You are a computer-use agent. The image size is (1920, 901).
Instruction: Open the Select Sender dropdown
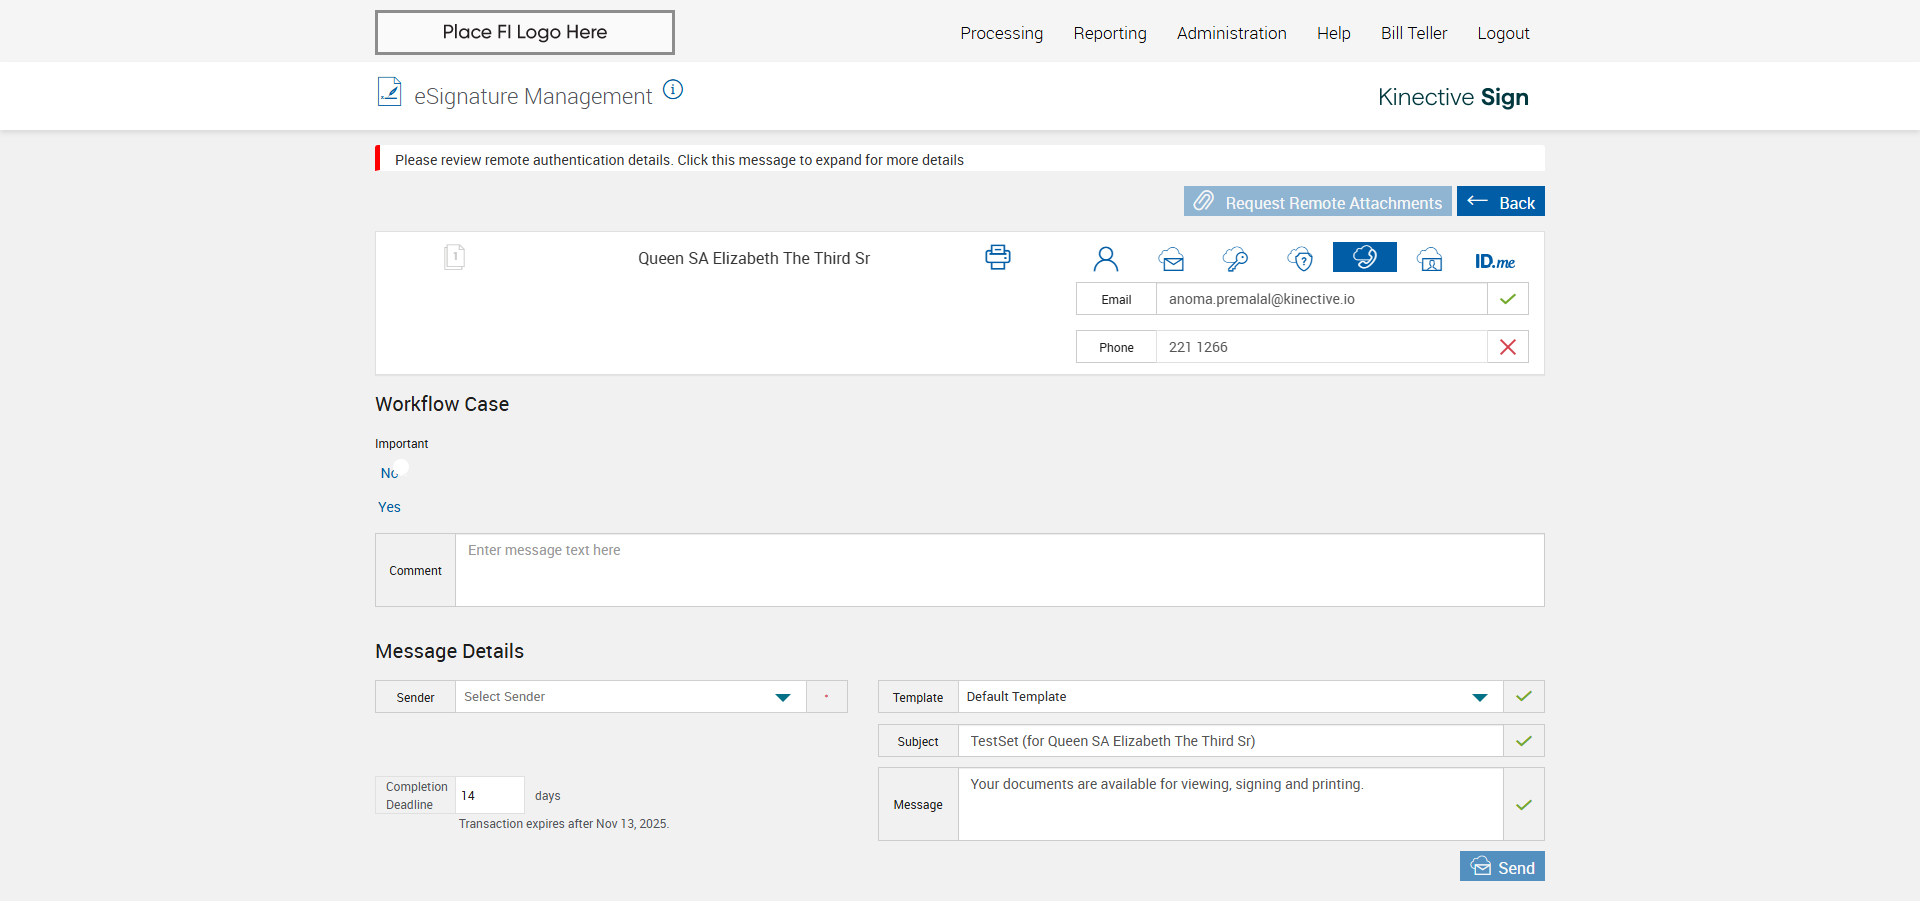click(x=630, y=697)
